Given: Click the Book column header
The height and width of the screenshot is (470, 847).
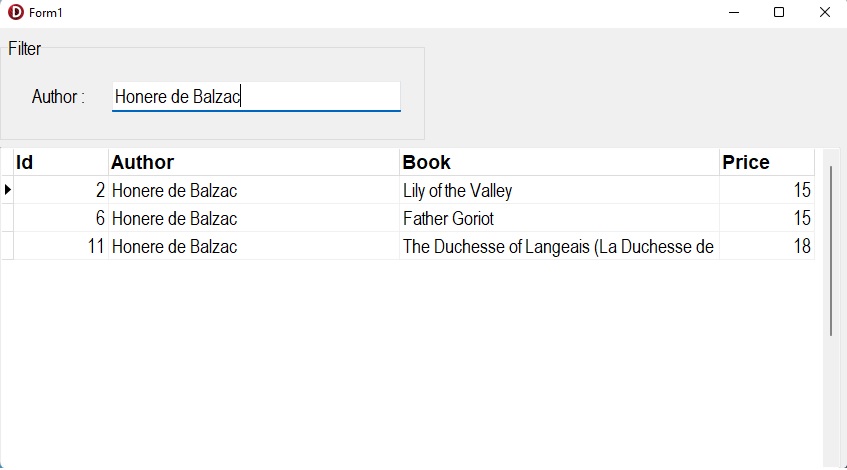Looking at the screenshot, I should click(x=558, y=162).
